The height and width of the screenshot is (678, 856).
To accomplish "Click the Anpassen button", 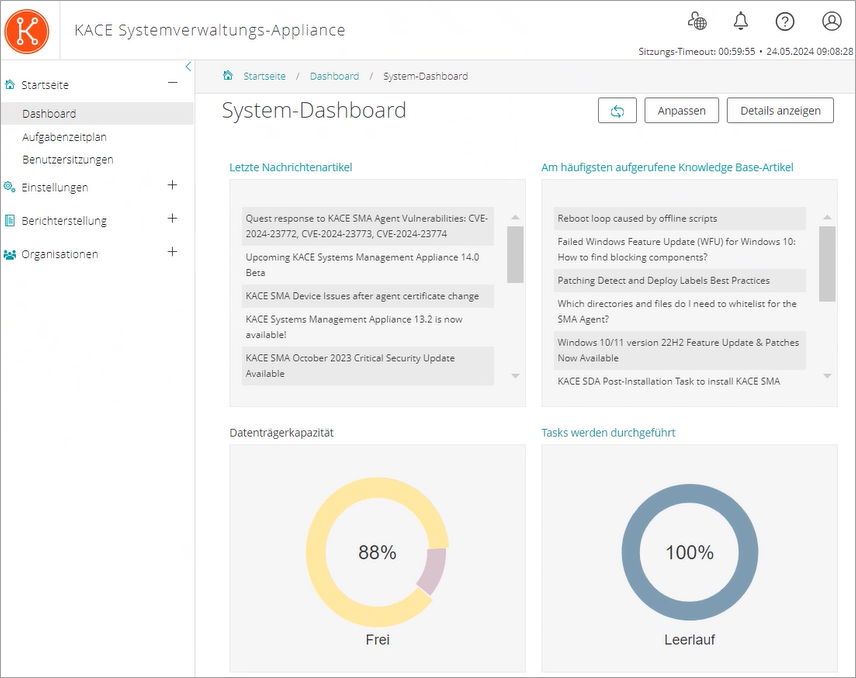I will (x=681, y=111).
